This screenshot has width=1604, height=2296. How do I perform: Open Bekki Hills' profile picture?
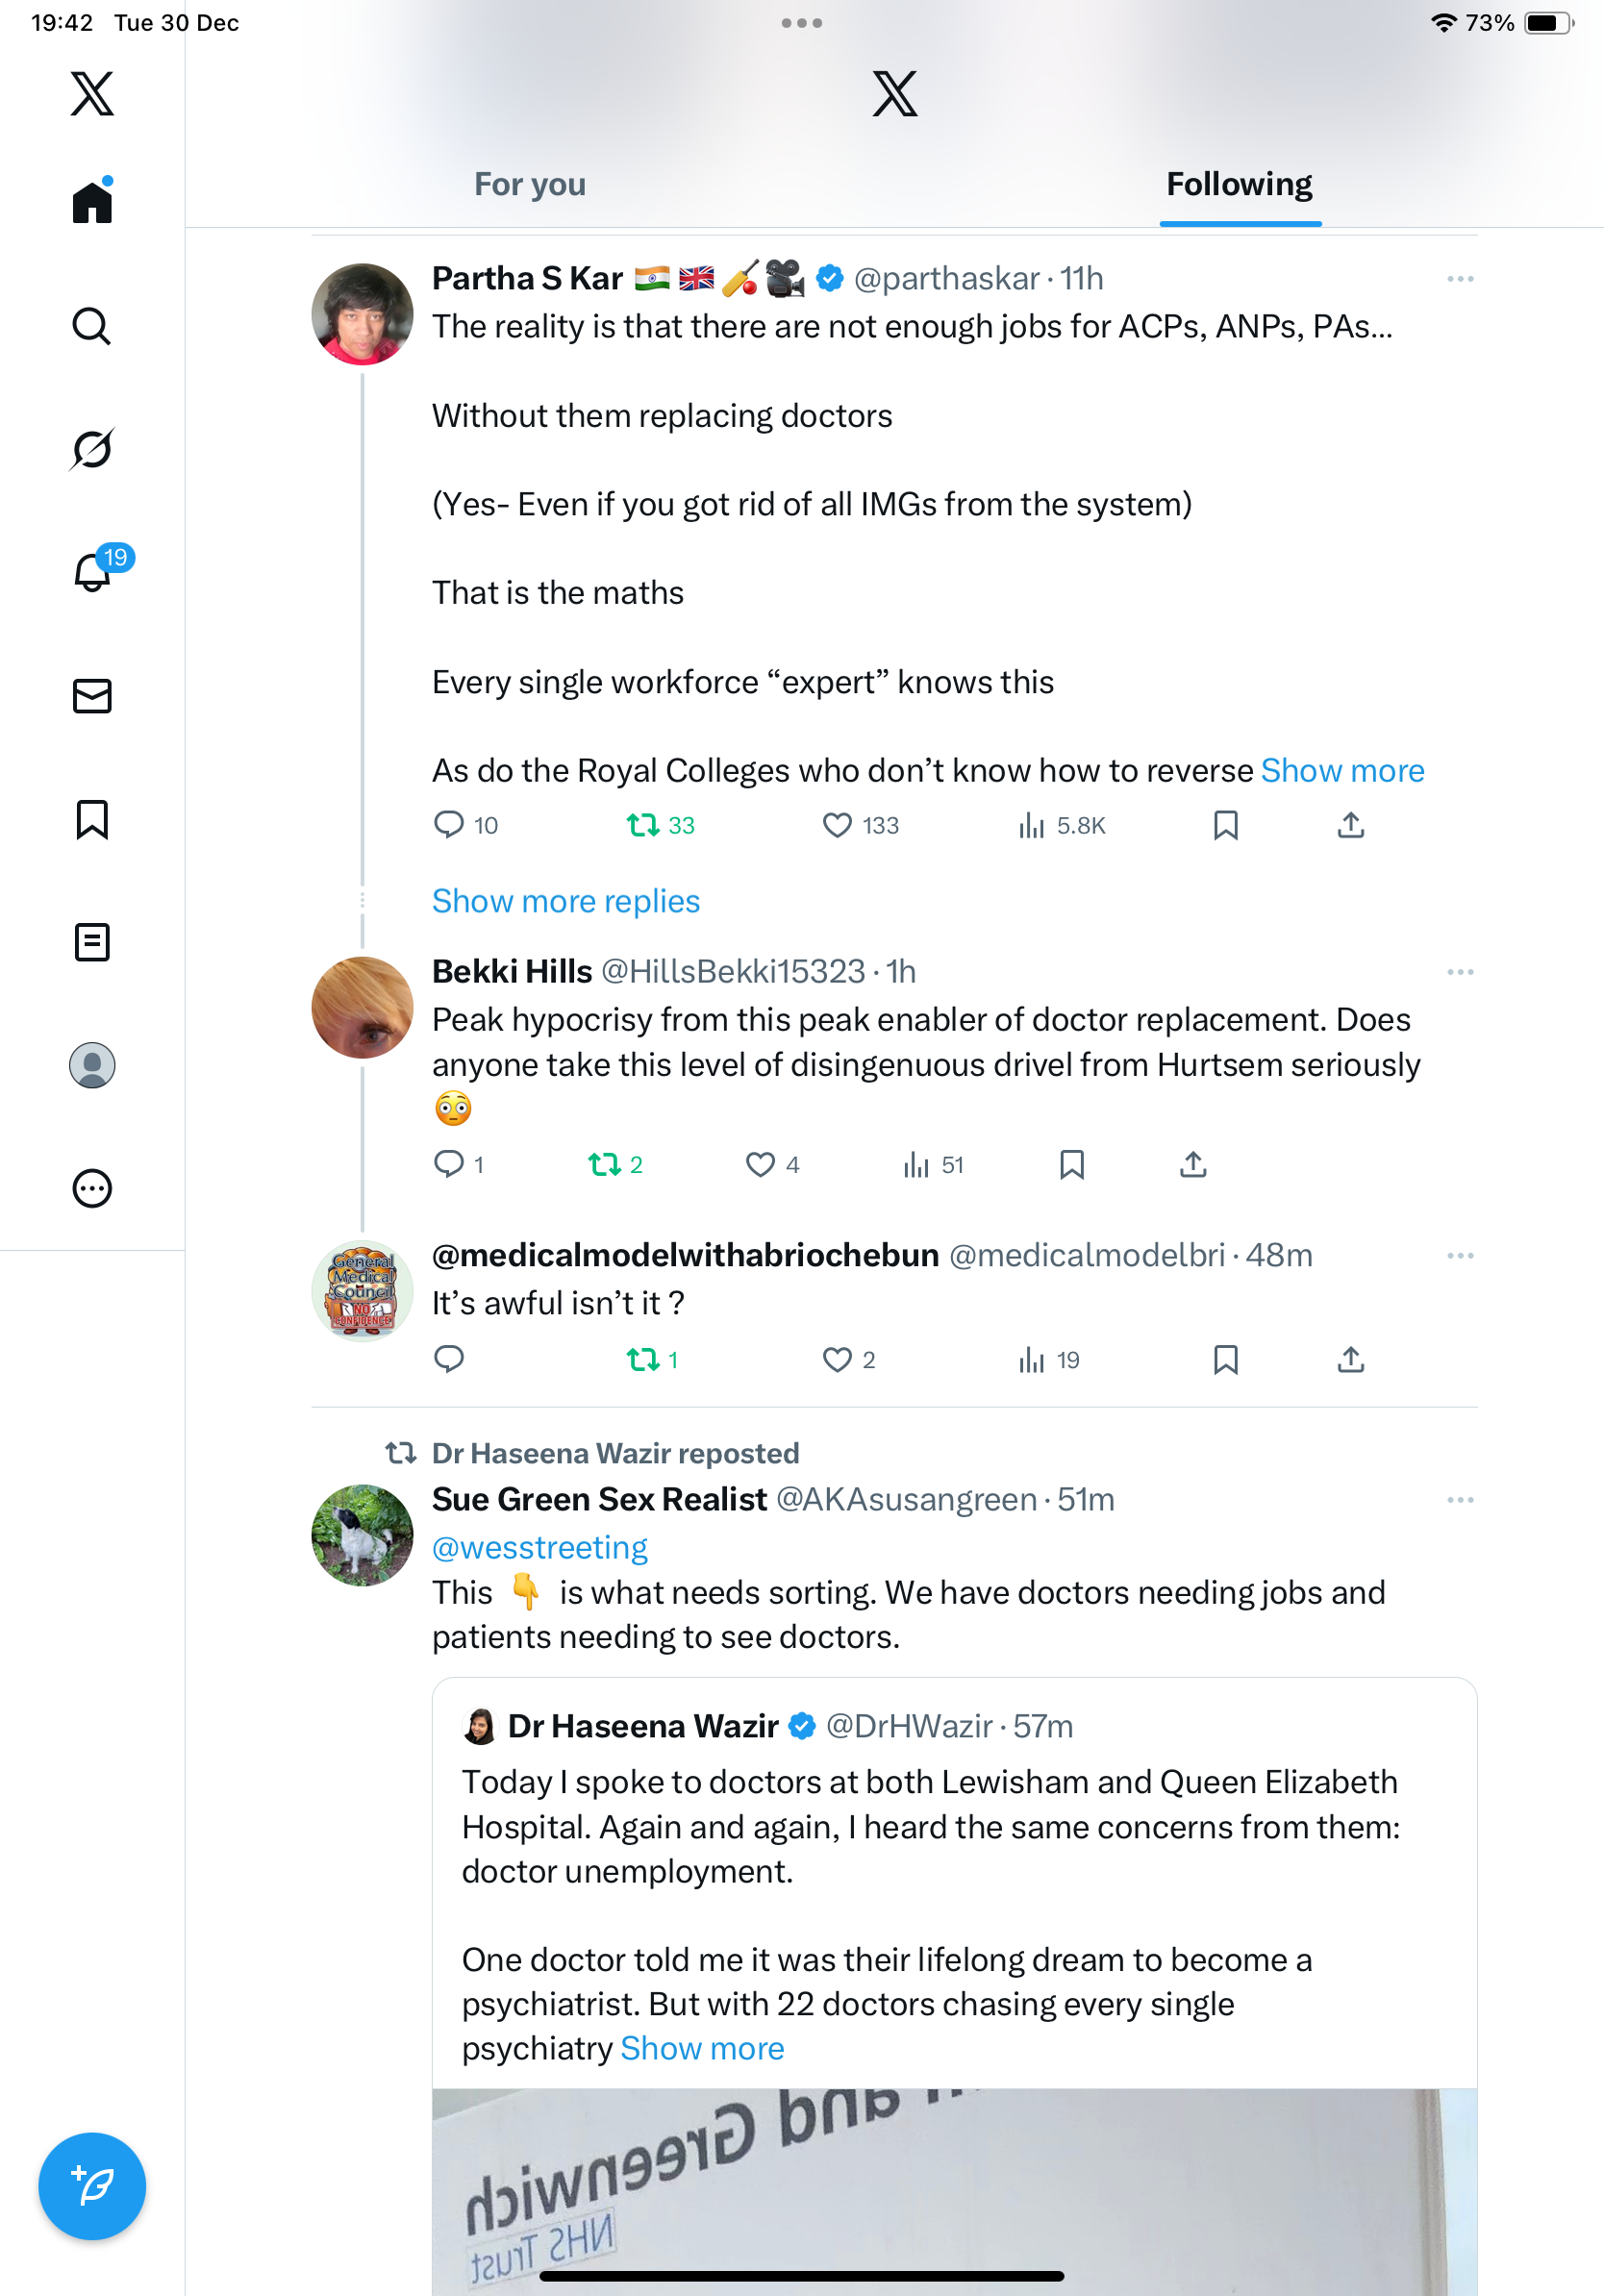pos(362,1007)
